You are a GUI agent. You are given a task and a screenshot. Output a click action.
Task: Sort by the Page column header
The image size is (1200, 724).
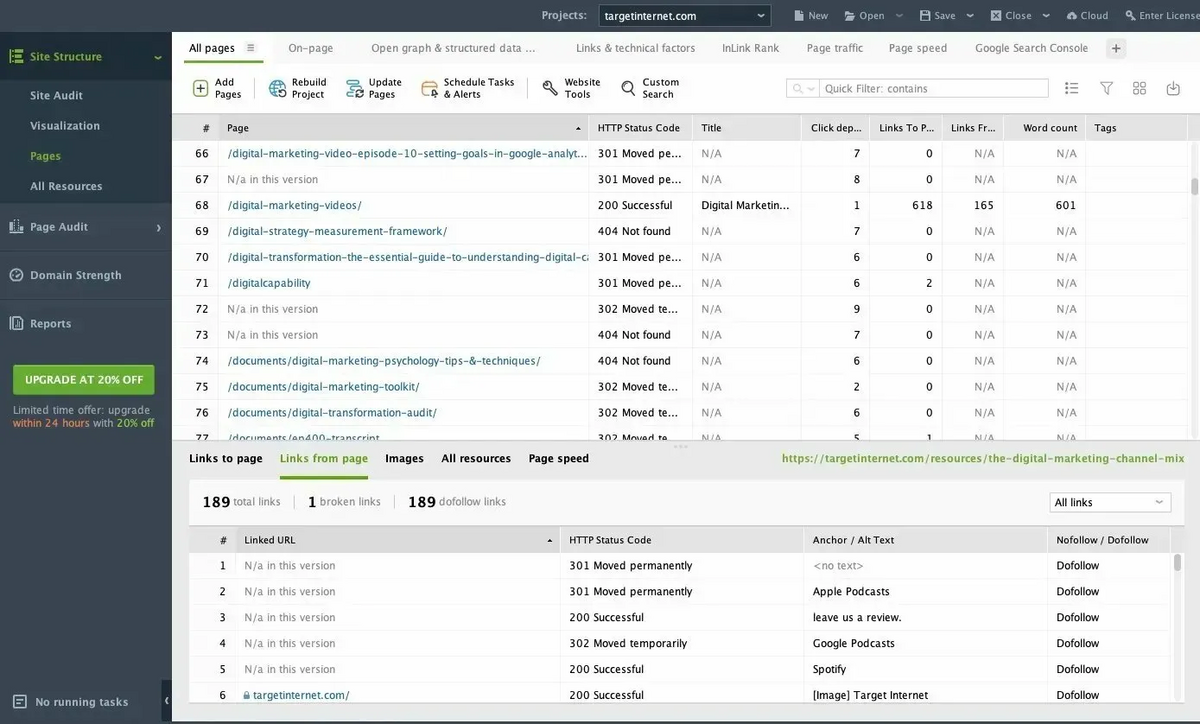tap(403, 128)
